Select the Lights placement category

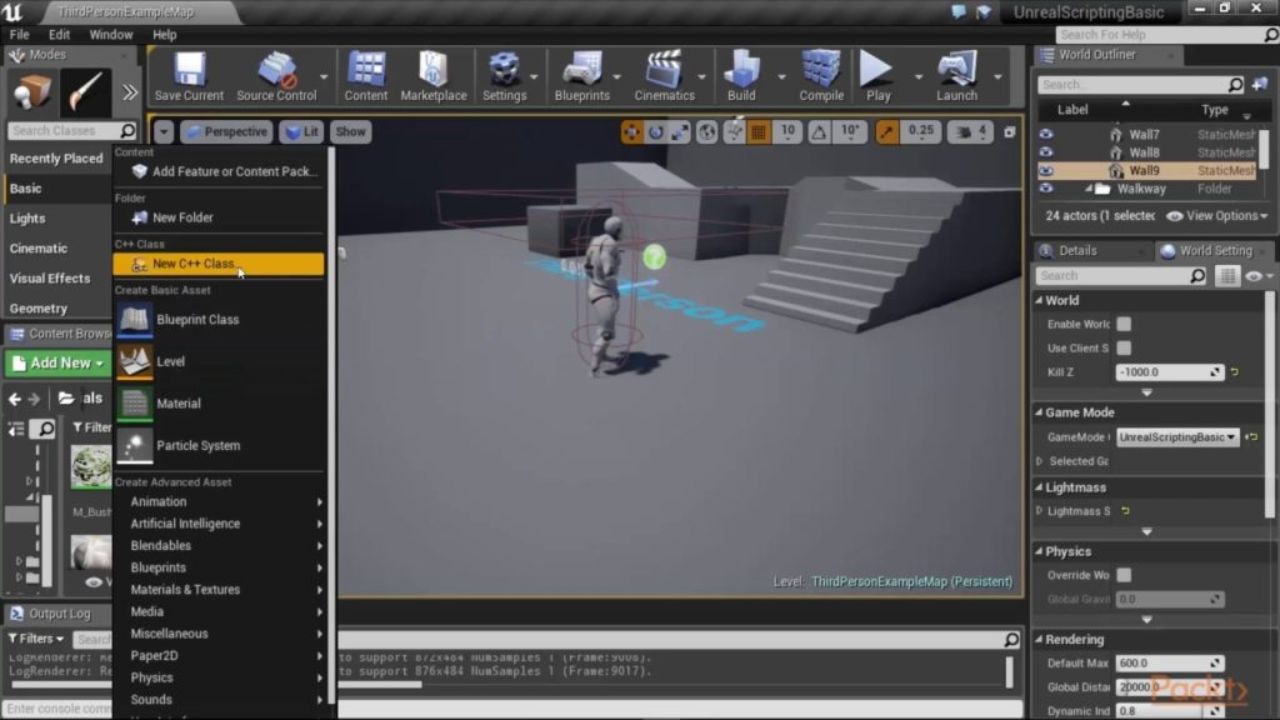(x=28, y=218)
